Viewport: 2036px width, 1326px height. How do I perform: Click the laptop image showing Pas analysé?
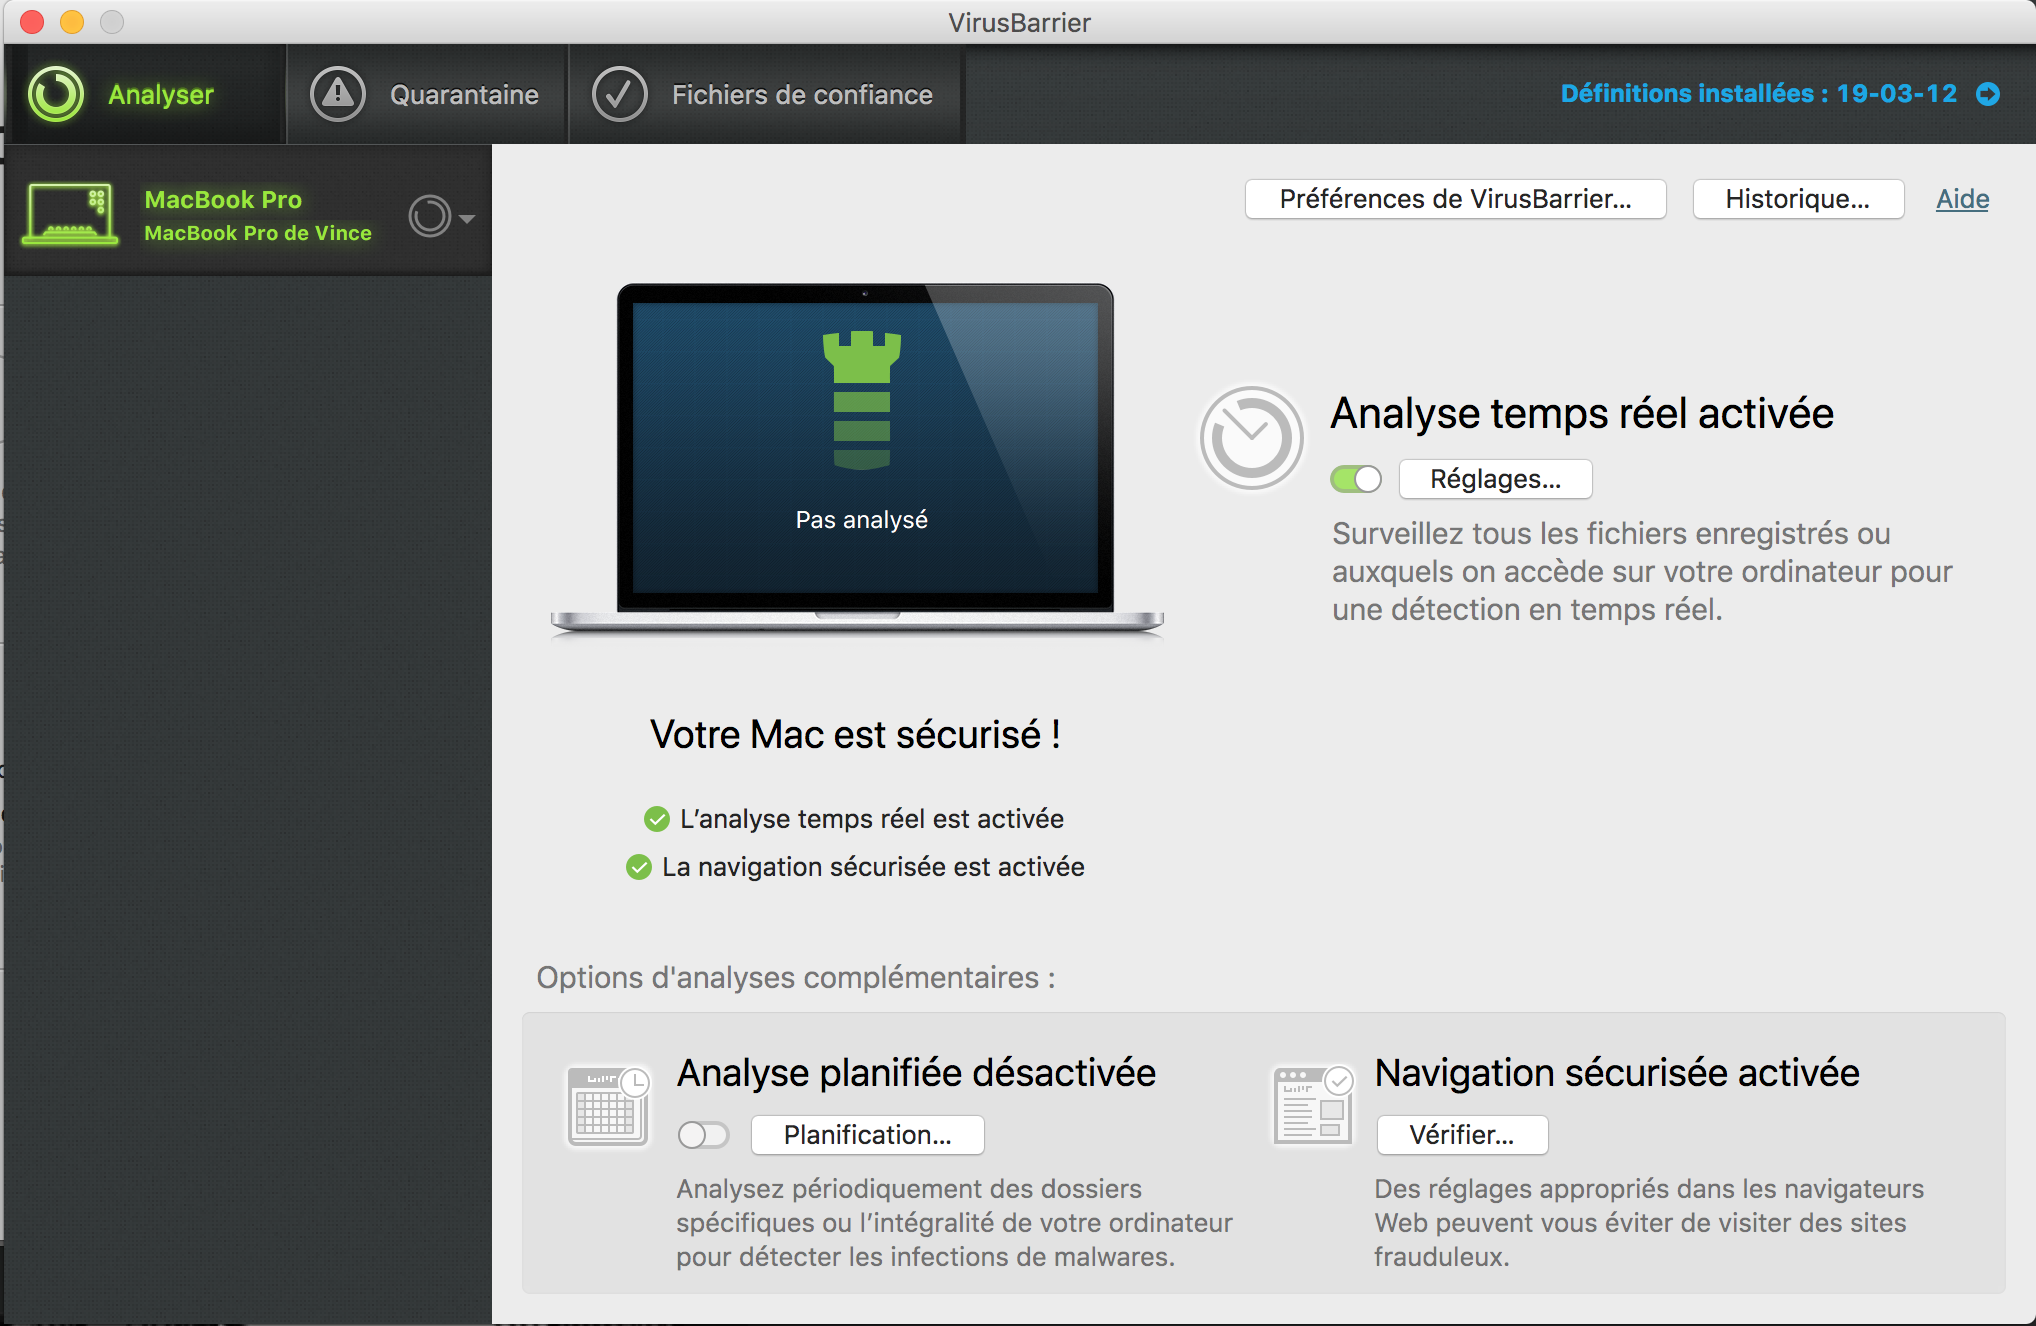[864, 455]
